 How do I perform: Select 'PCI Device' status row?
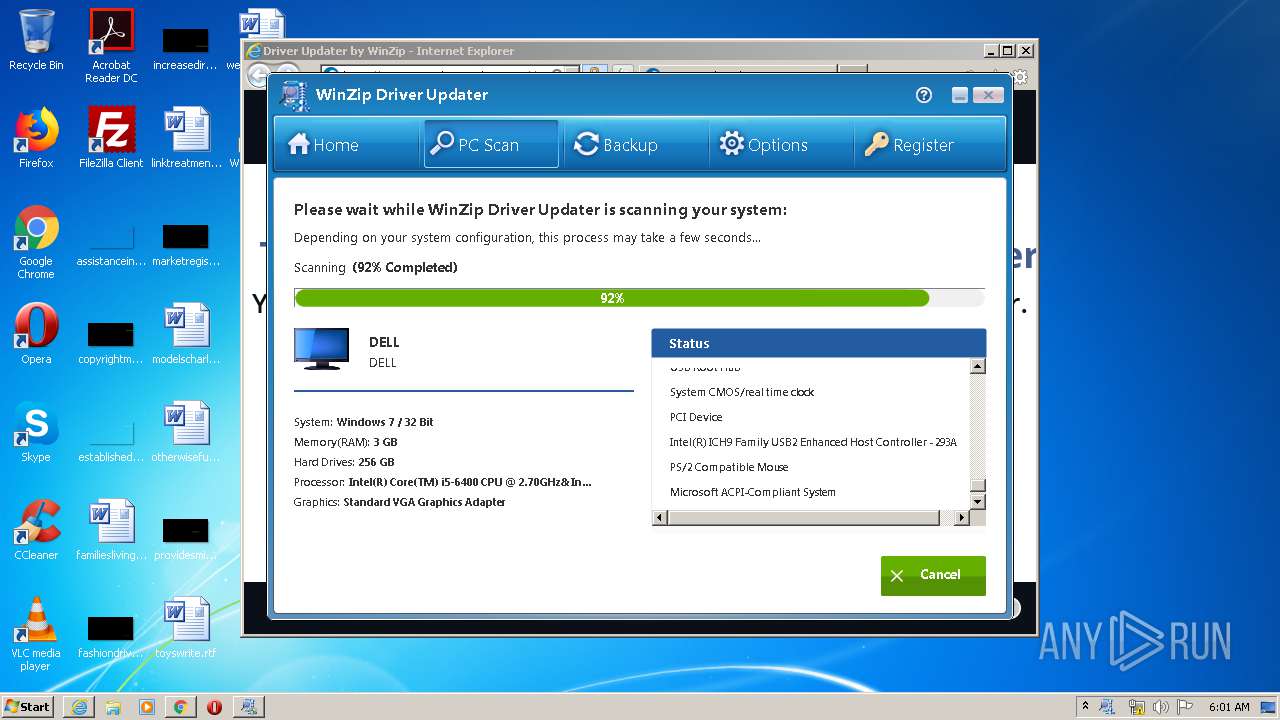[x=696, y=417]
